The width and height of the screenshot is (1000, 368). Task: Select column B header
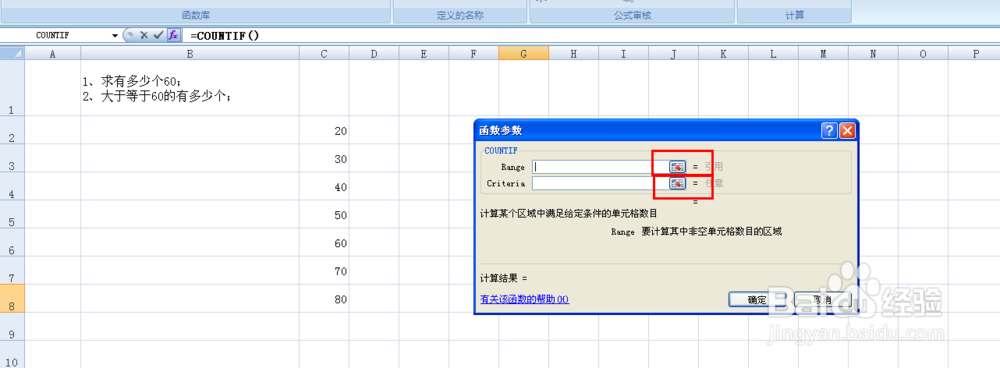pyautogui.click(x=190, y=54)
